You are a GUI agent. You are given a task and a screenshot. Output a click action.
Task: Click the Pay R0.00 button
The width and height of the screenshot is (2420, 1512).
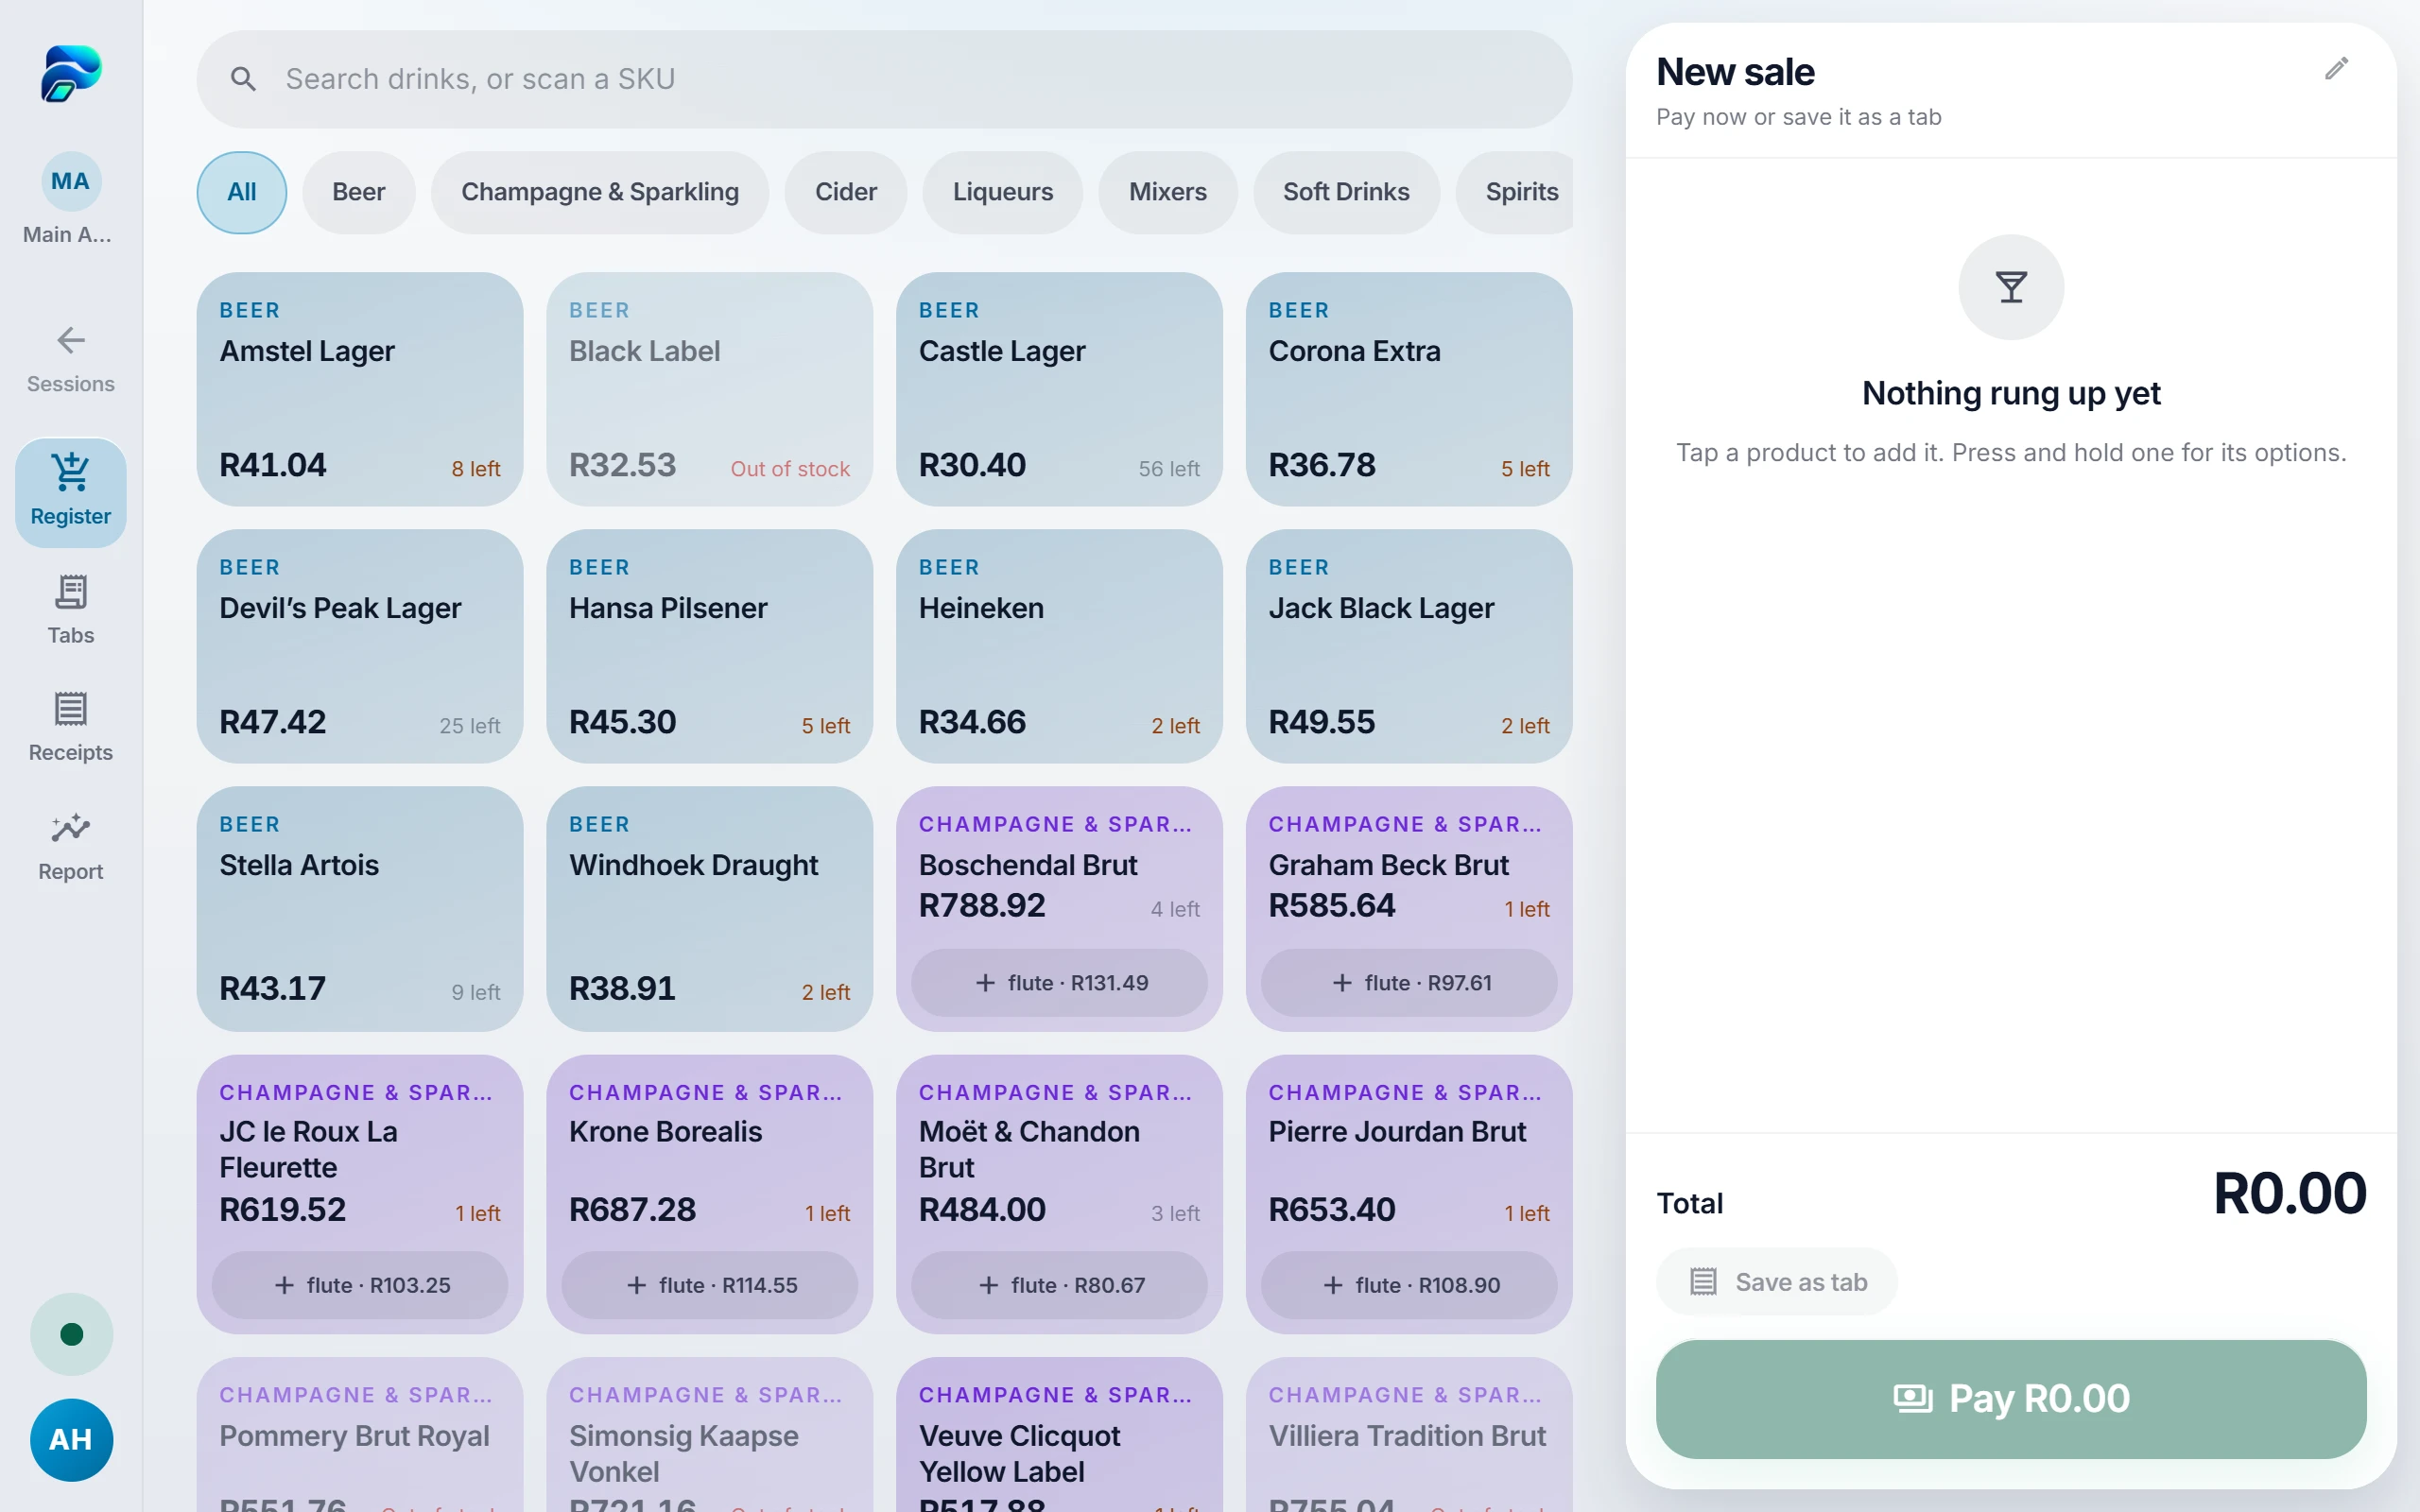coord(2011,1399)
